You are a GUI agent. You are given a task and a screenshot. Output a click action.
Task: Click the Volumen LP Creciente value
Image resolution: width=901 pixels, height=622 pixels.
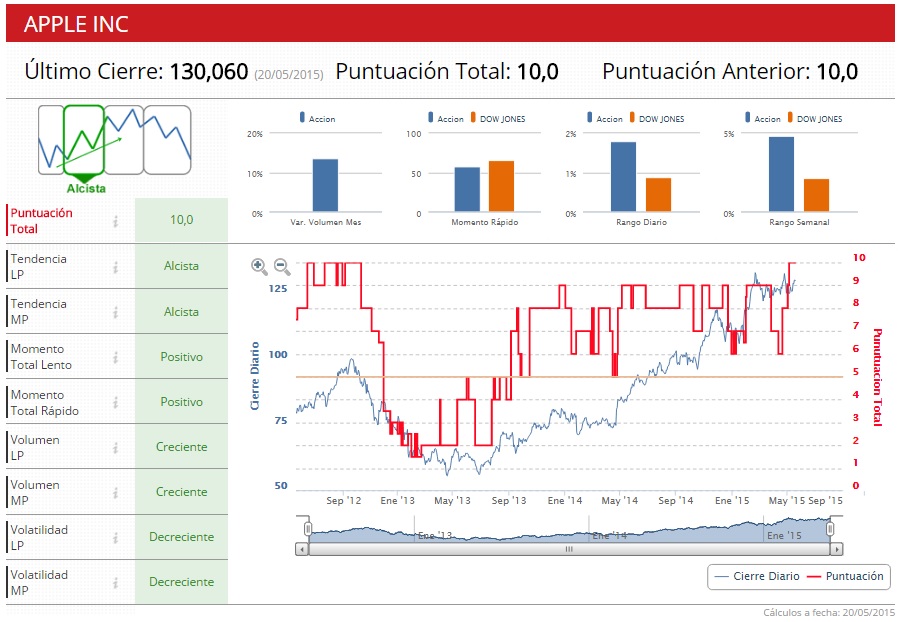tap(182, 447)
